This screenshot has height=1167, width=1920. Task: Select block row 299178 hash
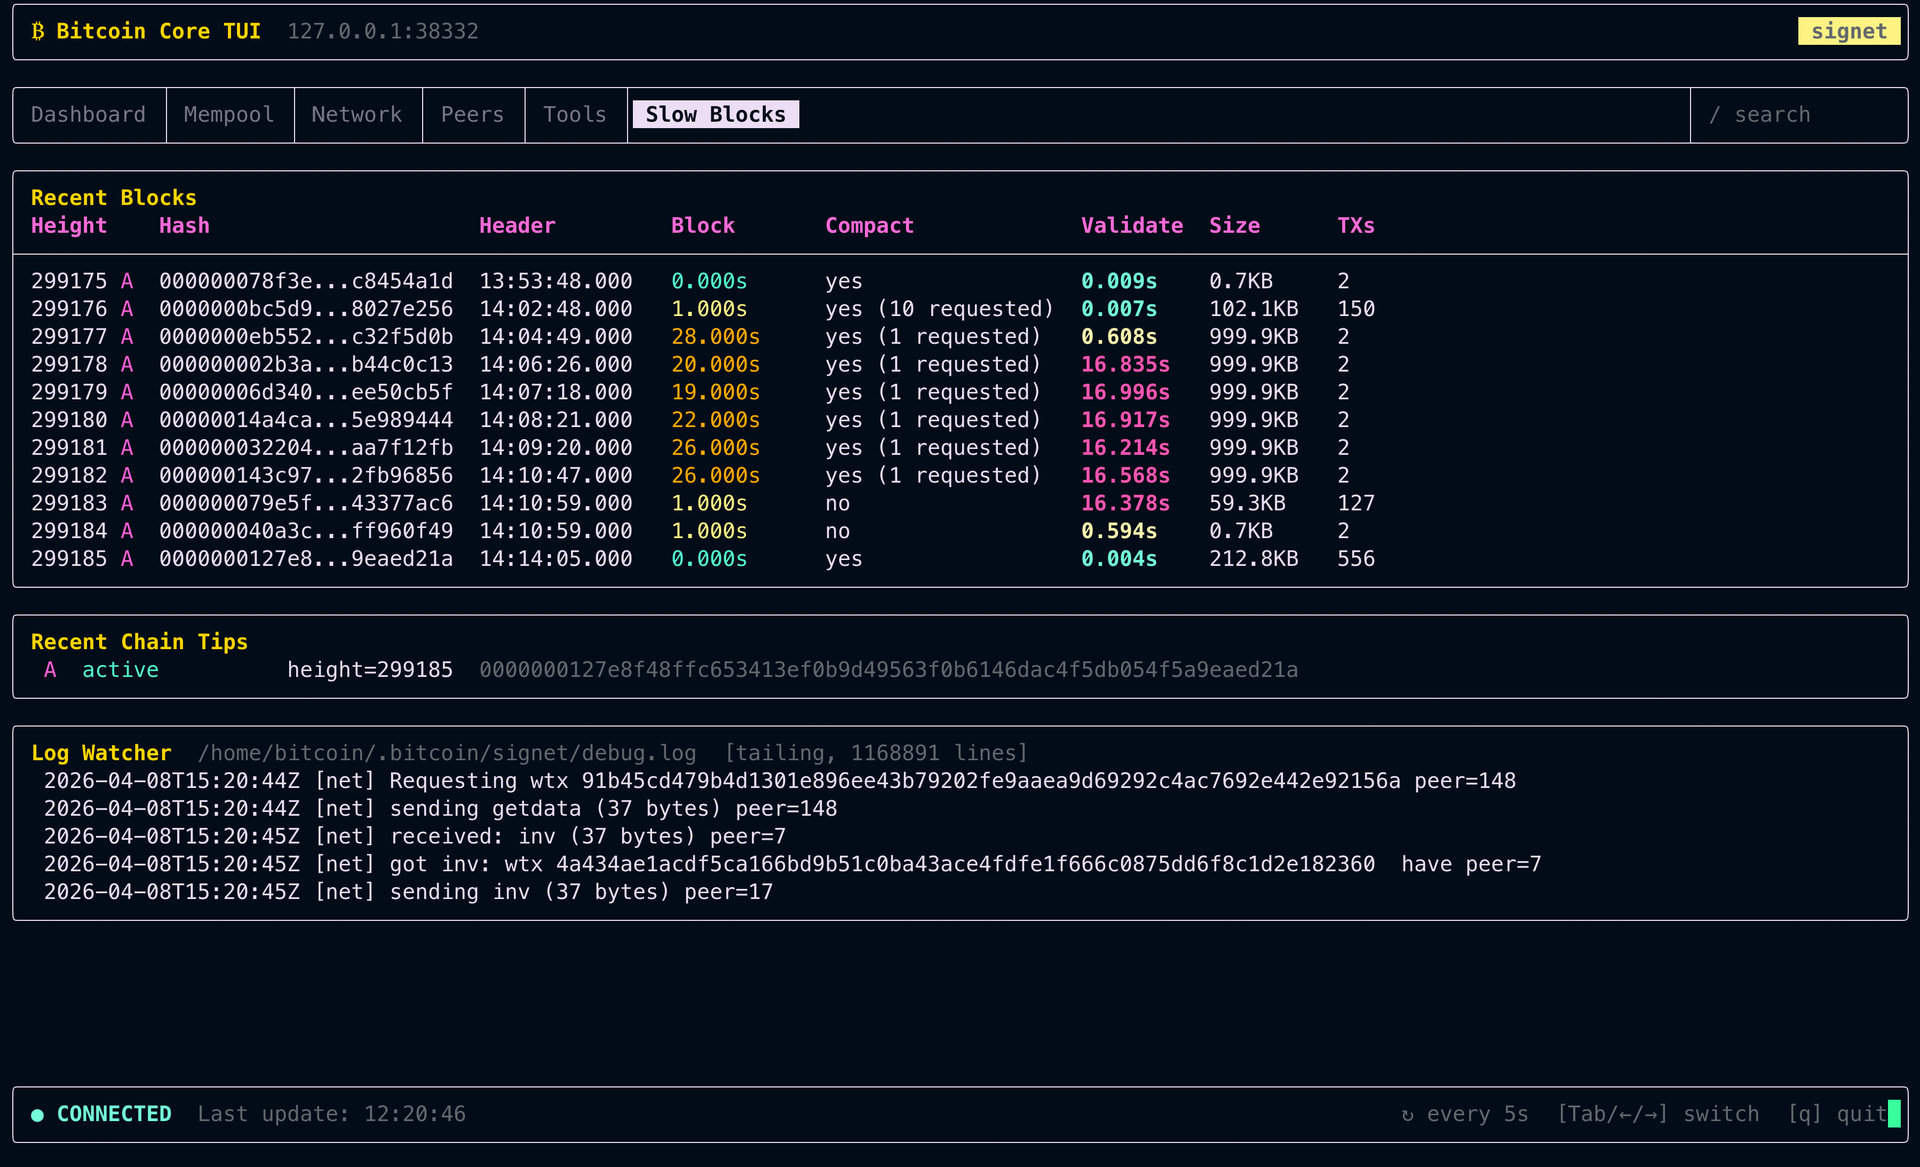[305, 365]
